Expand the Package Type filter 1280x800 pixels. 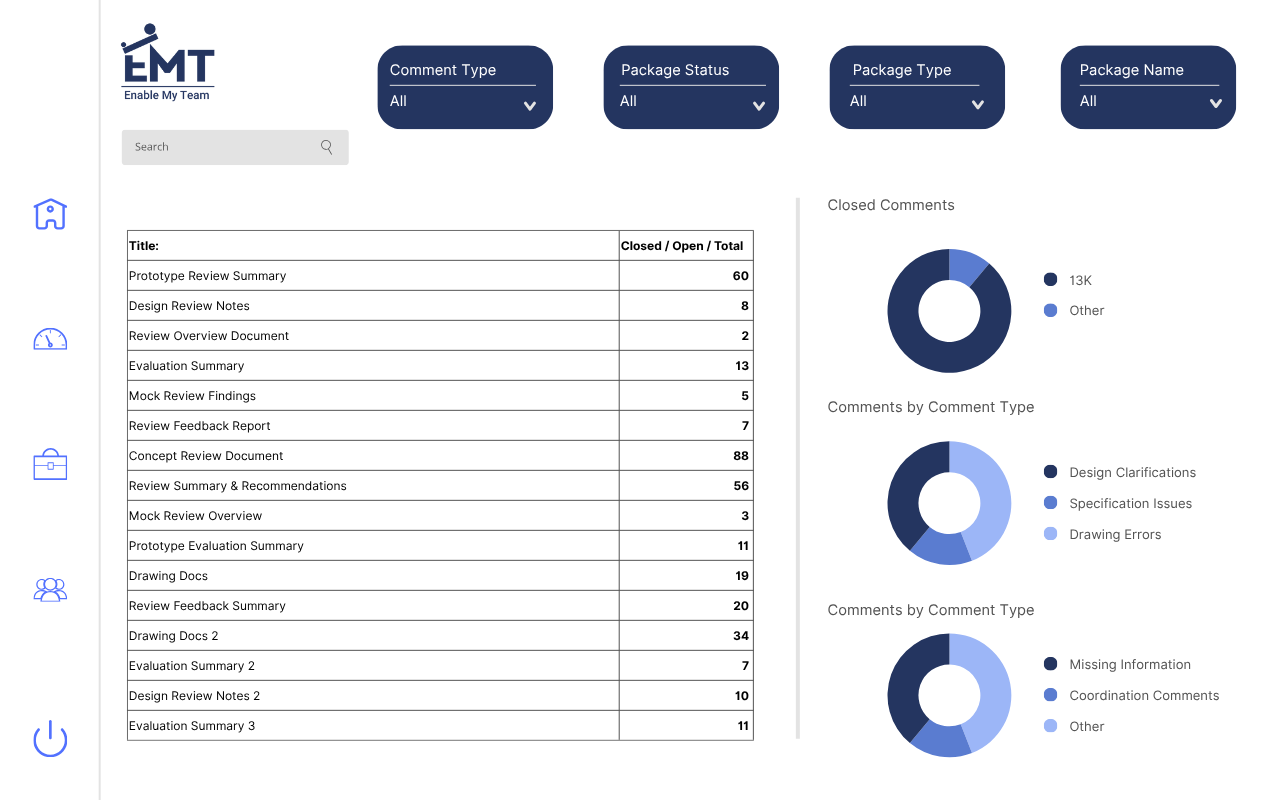click(x=917, y=88)
